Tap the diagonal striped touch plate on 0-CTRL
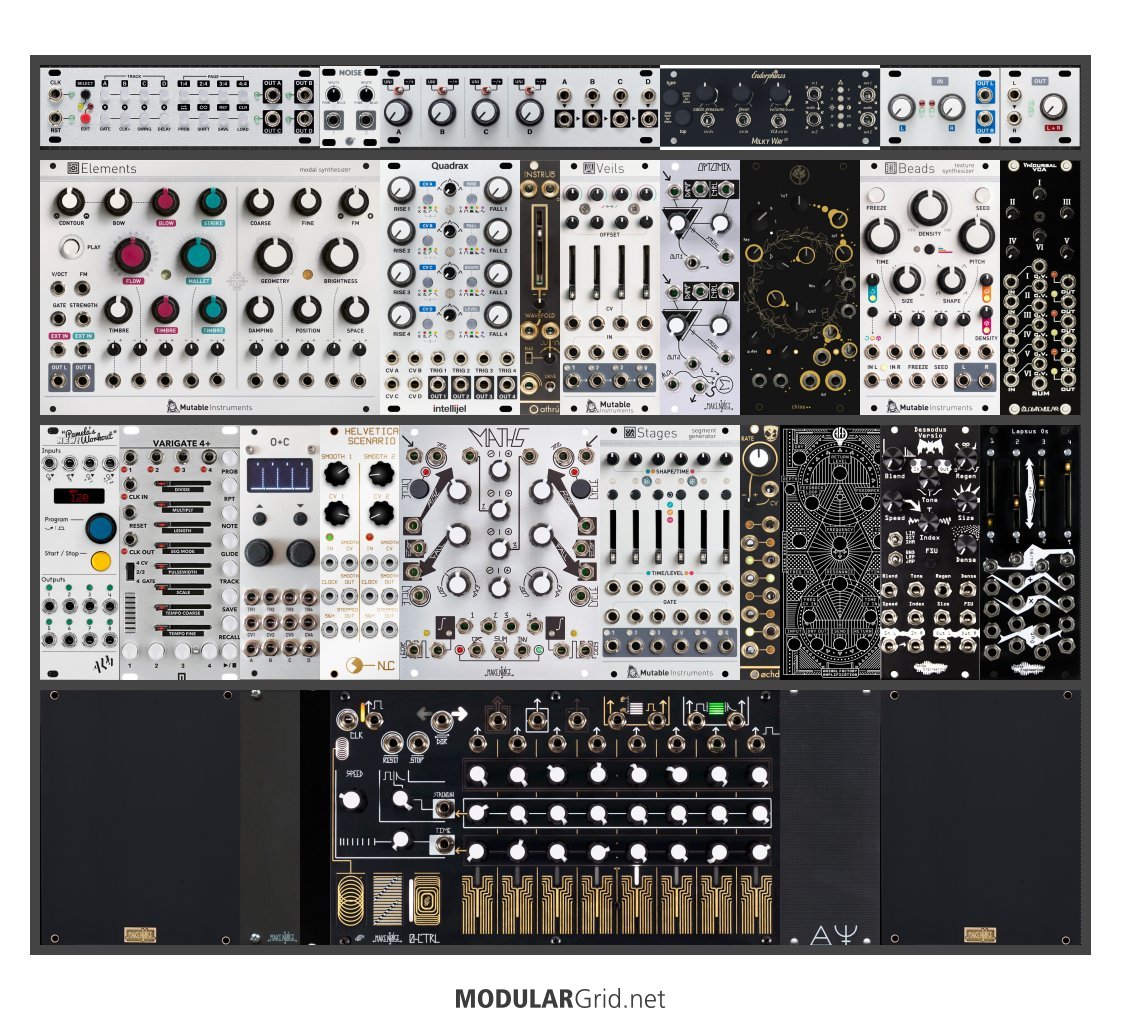The image size is (1121, 1020). (x=388, y=901)
